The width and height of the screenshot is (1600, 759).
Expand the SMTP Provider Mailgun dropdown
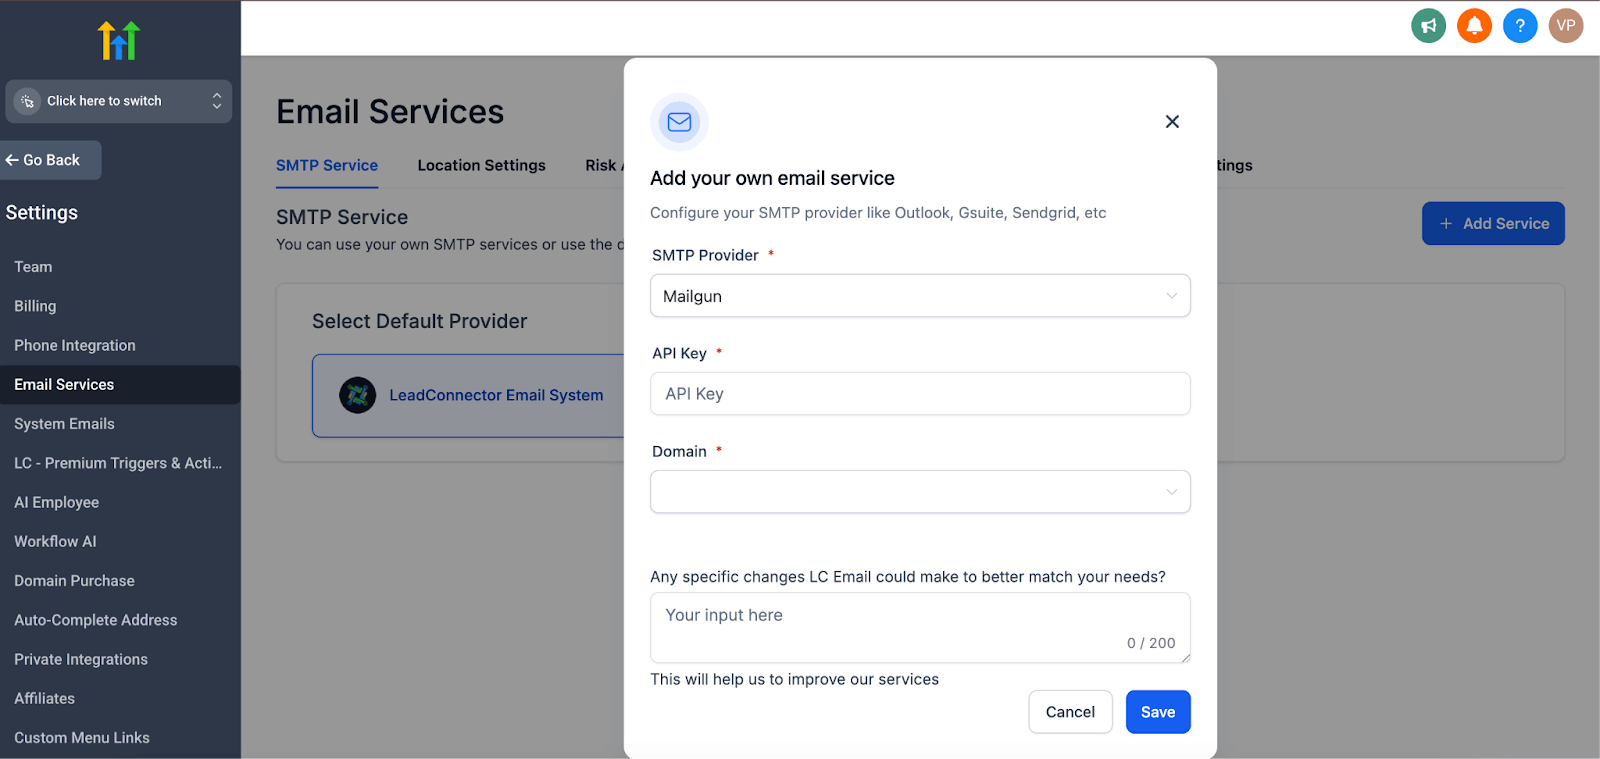pyautogui.click(x=920, y=296)
